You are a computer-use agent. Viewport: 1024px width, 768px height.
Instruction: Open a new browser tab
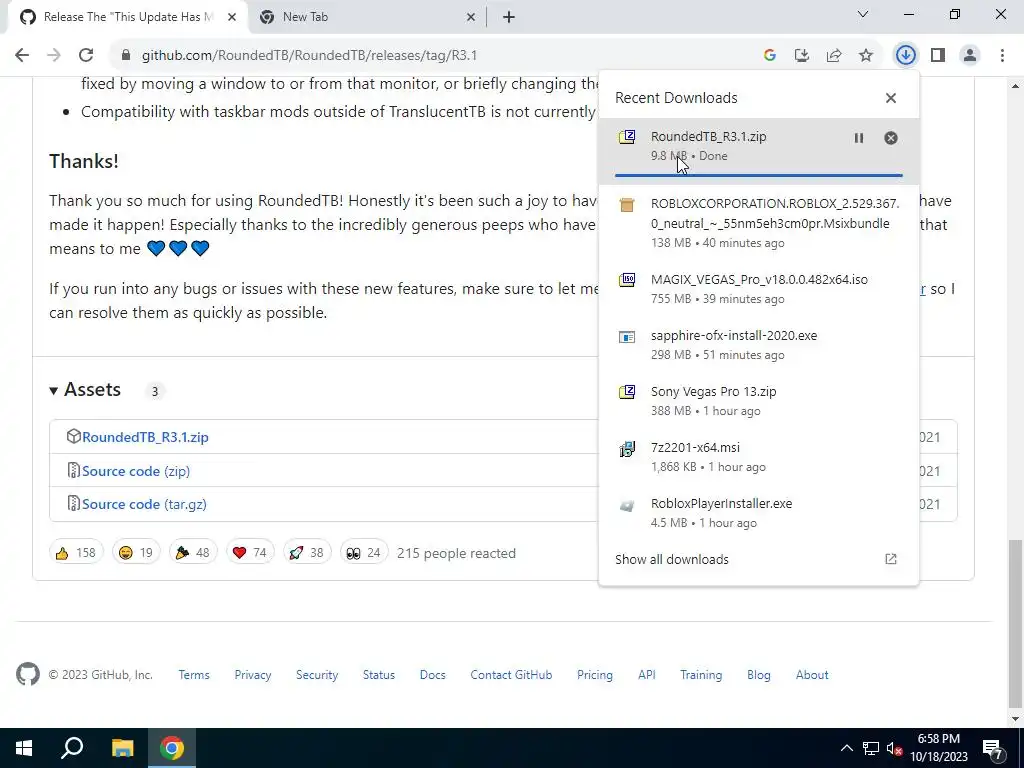(x=509, y=17)
